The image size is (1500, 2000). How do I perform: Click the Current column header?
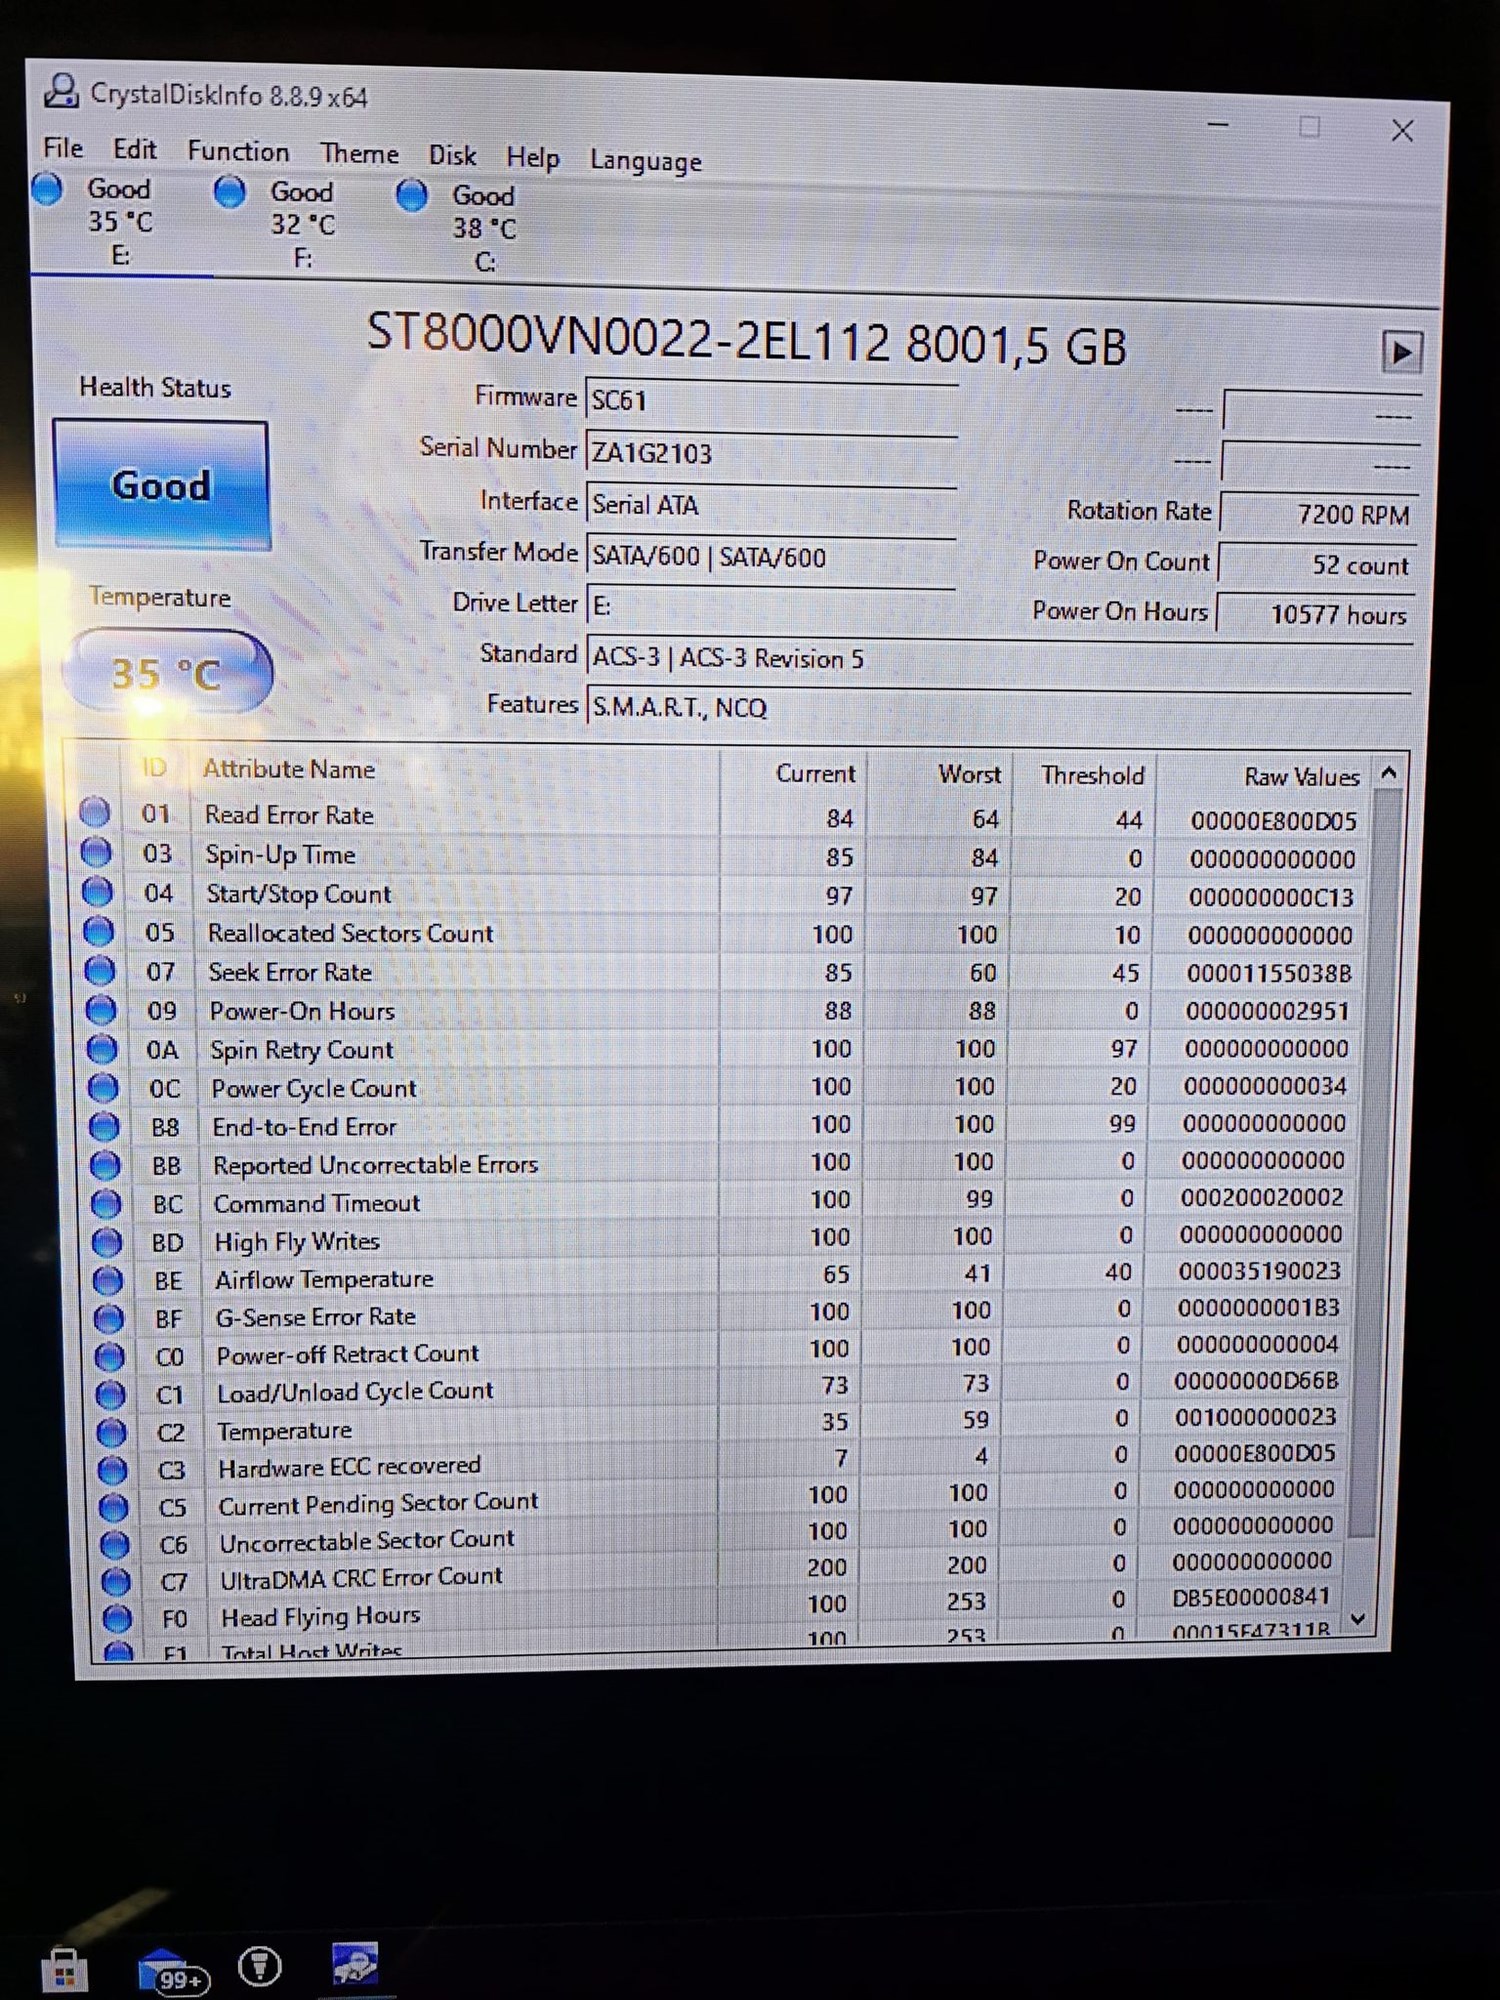pyautogui.click(x=815, y=773)
